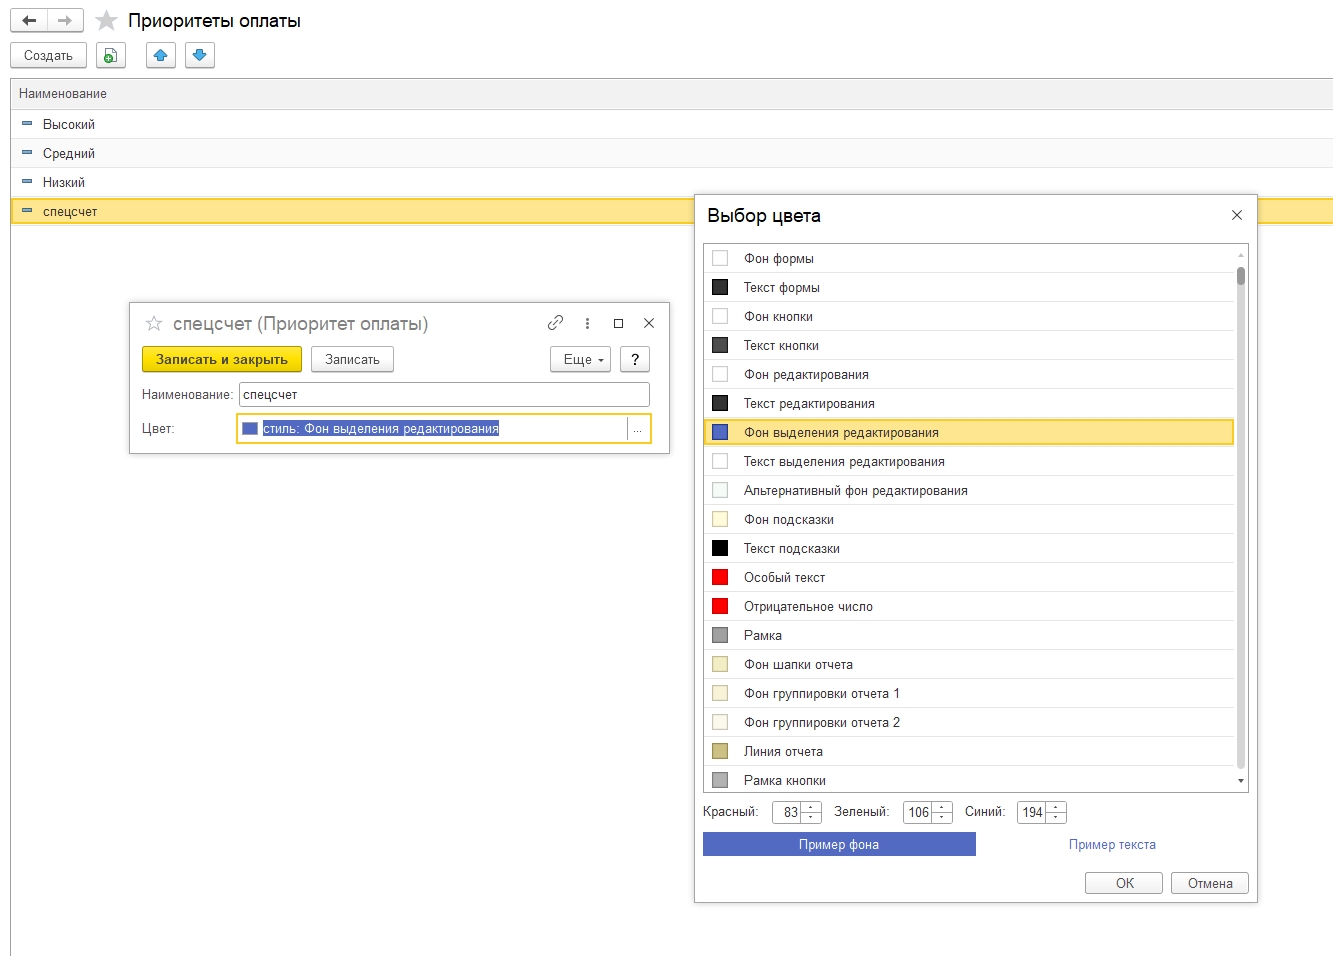Open the three-dot menu in спецсчет form
This screenshot has width=1333, height=956.
[x=587, y=323]
